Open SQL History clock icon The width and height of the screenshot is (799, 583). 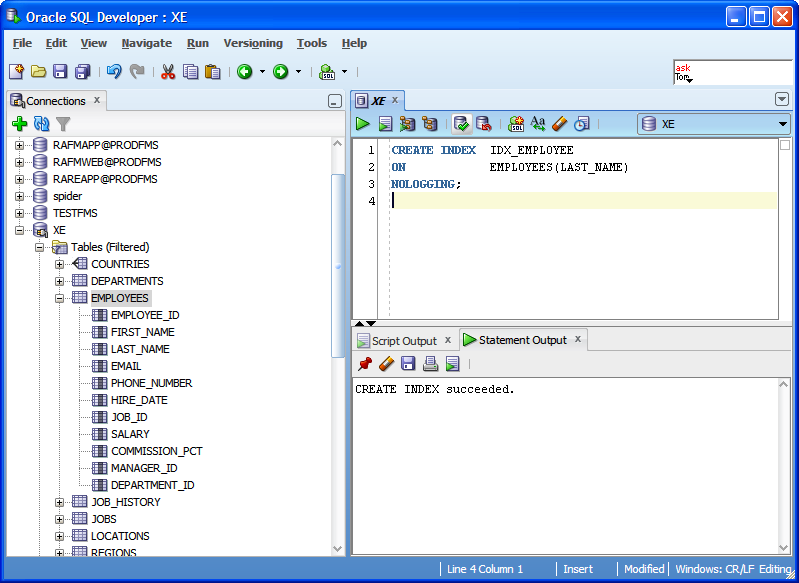[x=581, y=124]
